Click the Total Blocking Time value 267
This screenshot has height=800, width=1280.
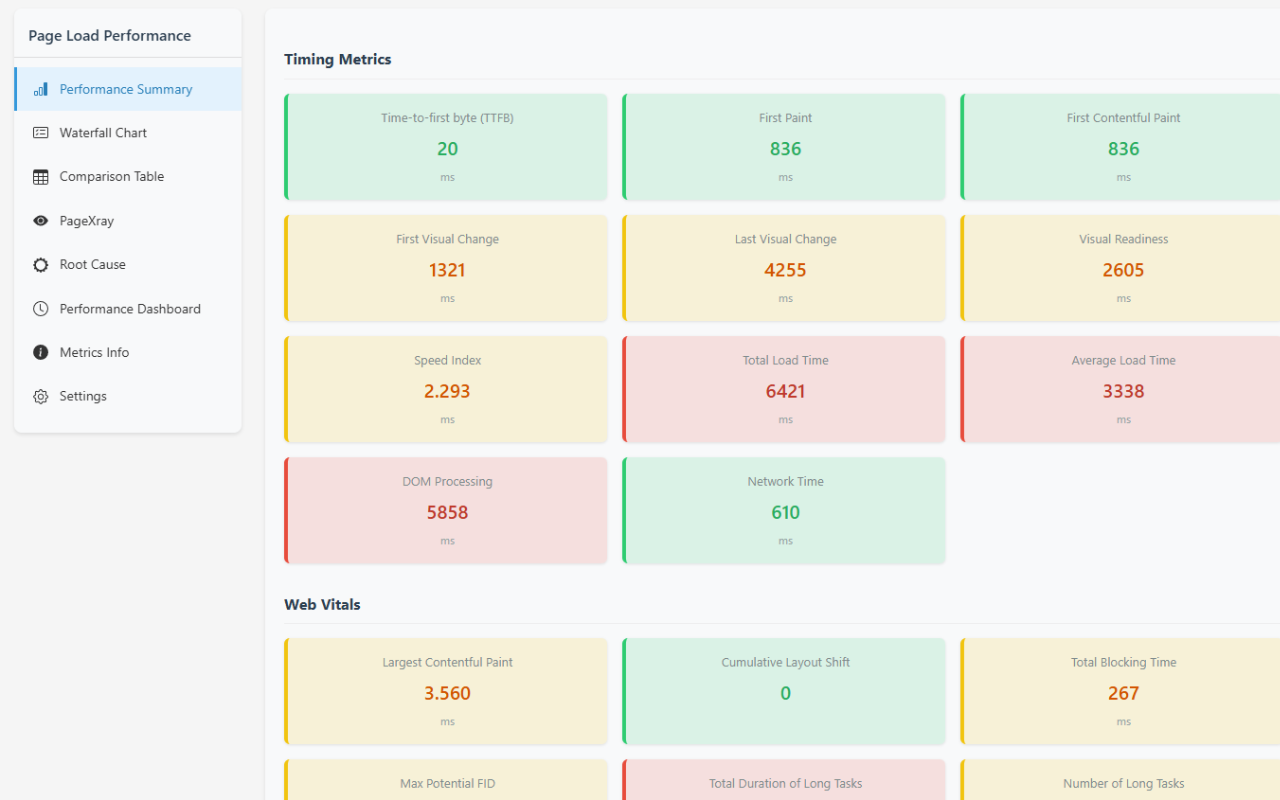coord(1123,693)
